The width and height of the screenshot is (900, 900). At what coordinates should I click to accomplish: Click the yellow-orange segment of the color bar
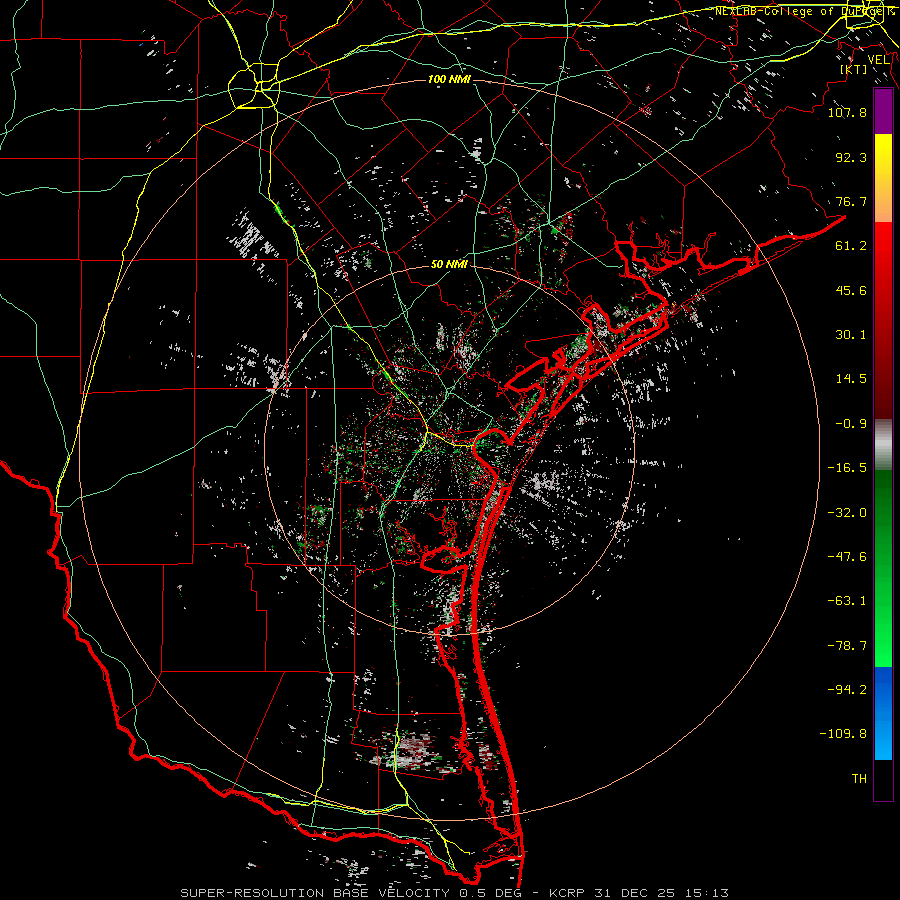[883, 178]
